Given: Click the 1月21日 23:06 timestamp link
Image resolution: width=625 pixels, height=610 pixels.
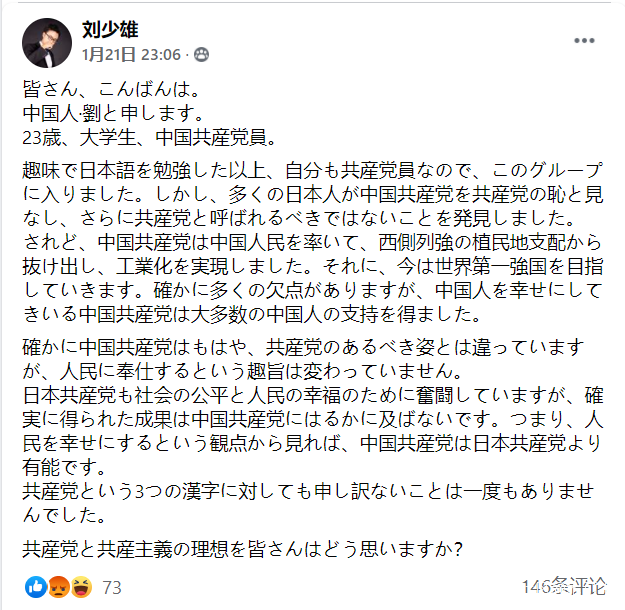Looking at the screenshot, I should point(131,54).
